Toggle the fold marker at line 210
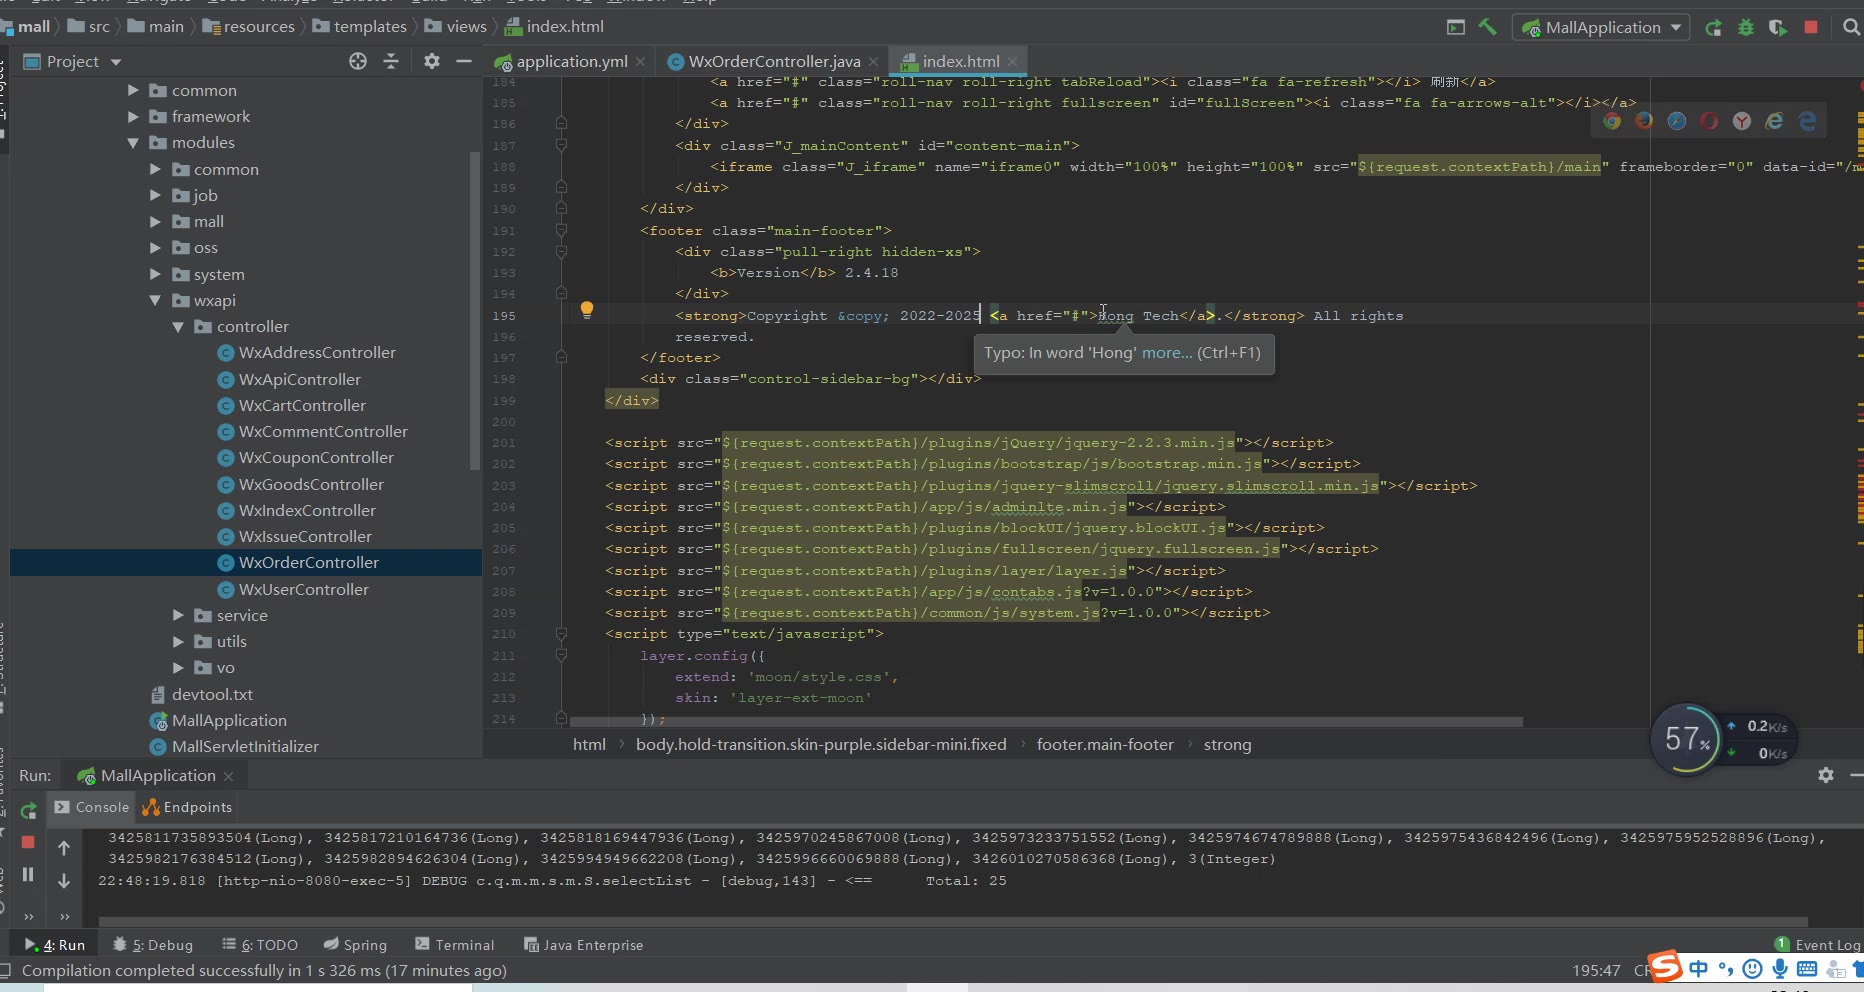Viewport: 1864px width, 992px height. click(x=561, y=634)
